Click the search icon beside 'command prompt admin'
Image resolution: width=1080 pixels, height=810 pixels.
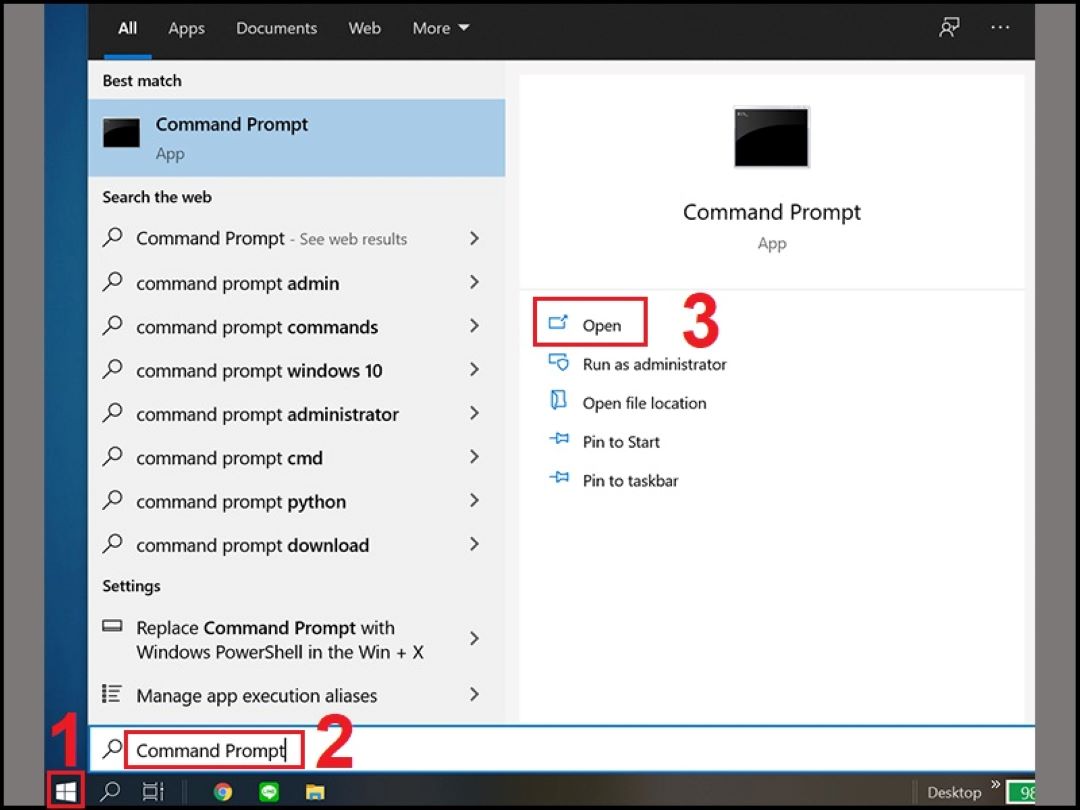click(112, 282)
